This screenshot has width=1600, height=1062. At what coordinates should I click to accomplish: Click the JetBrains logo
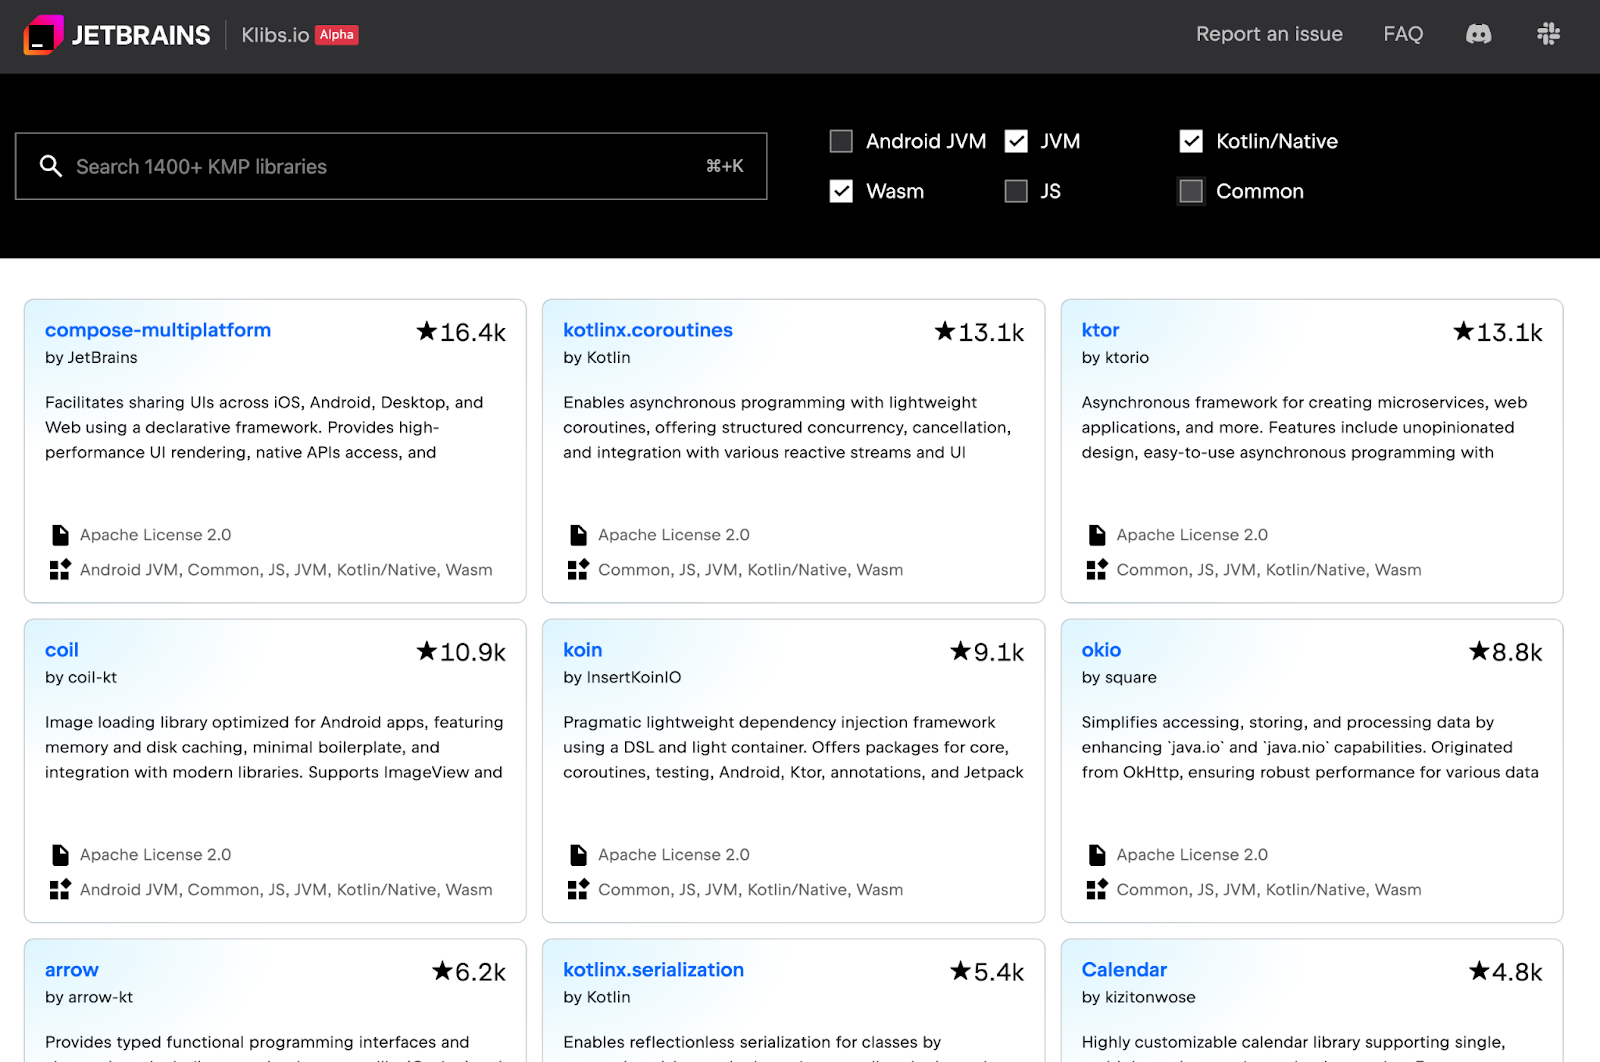point(117,35)
